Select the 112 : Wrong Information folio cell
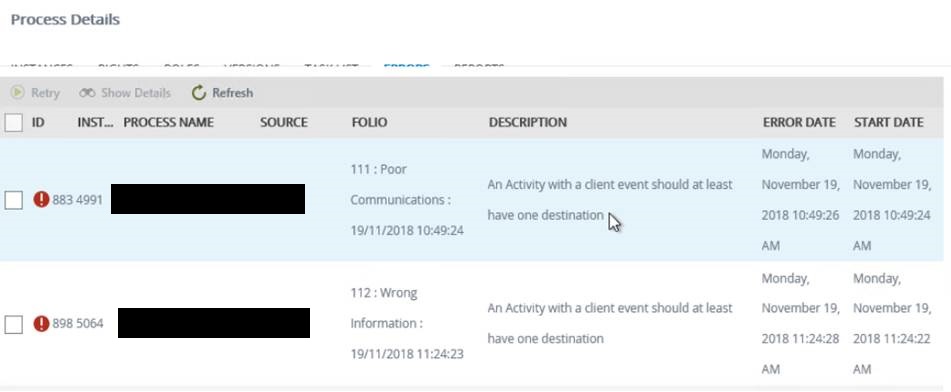The height and width of the screenshot is (392, 951). tap(407, 323)
